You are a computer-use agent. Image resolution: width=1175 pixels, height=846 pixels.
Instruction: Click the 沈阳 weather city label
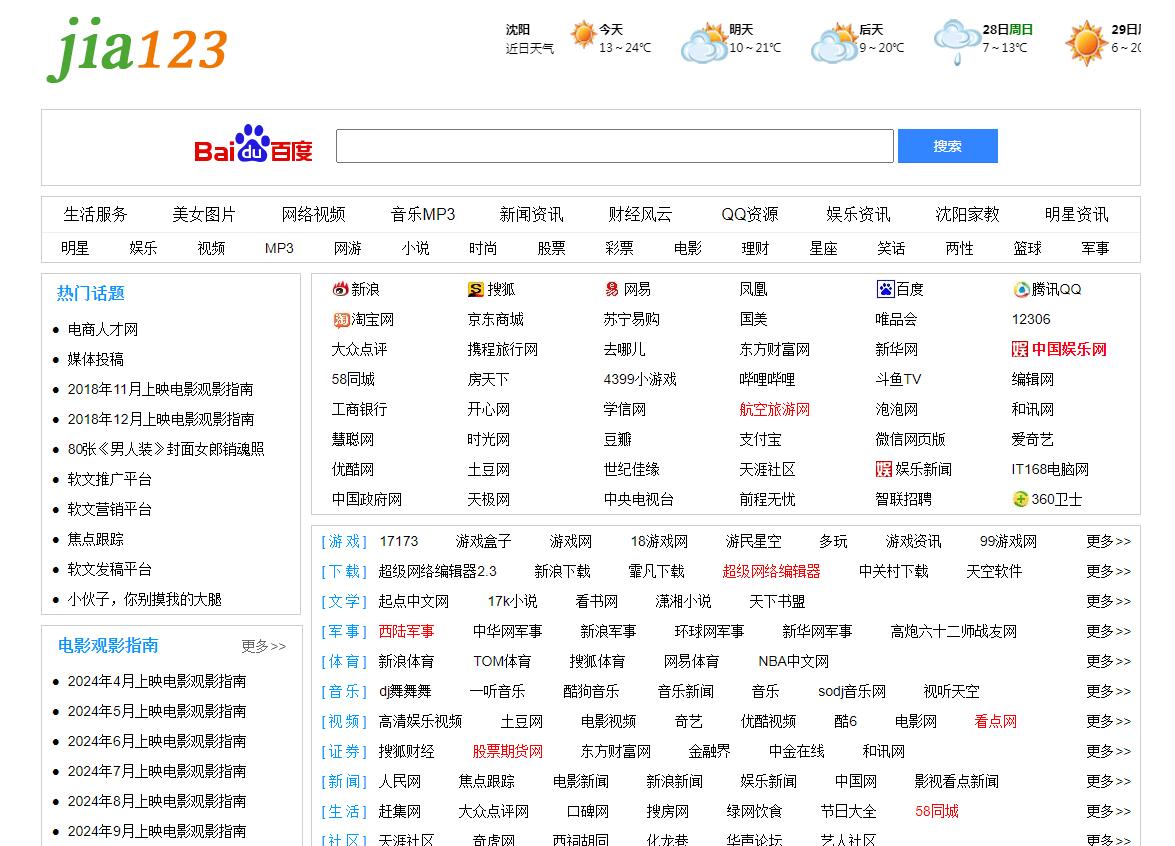tap(518, 29)
